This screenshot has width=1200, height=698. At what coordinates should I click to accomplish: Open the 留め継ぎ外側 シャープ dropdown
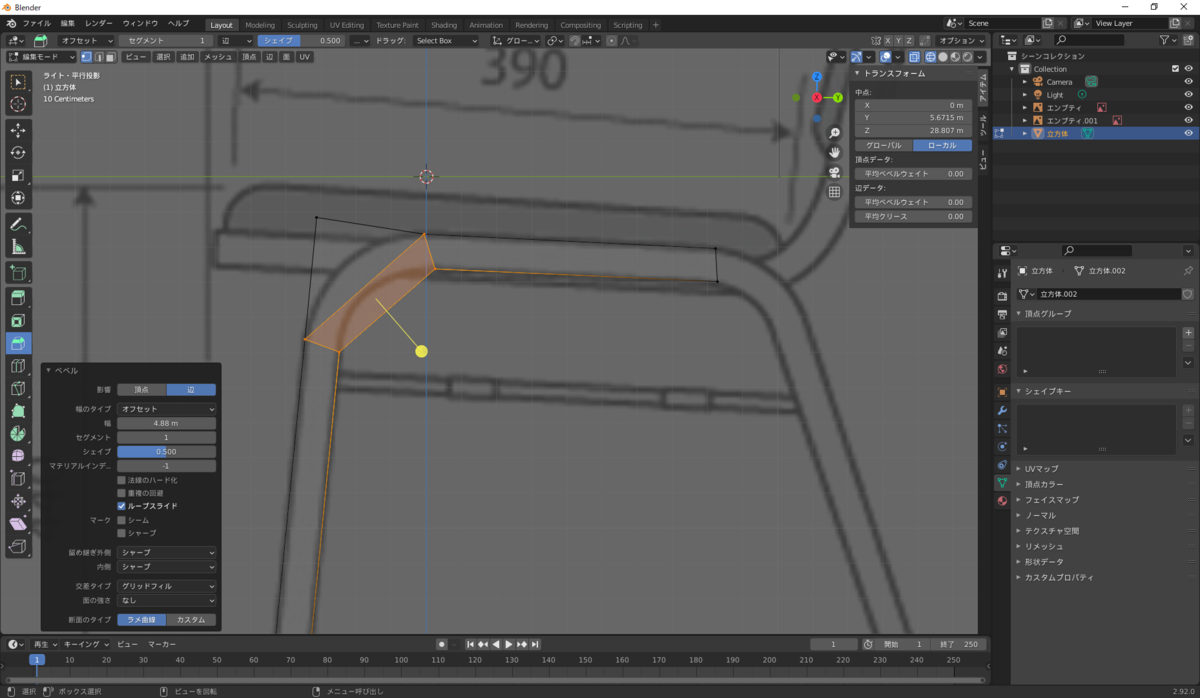166,552
